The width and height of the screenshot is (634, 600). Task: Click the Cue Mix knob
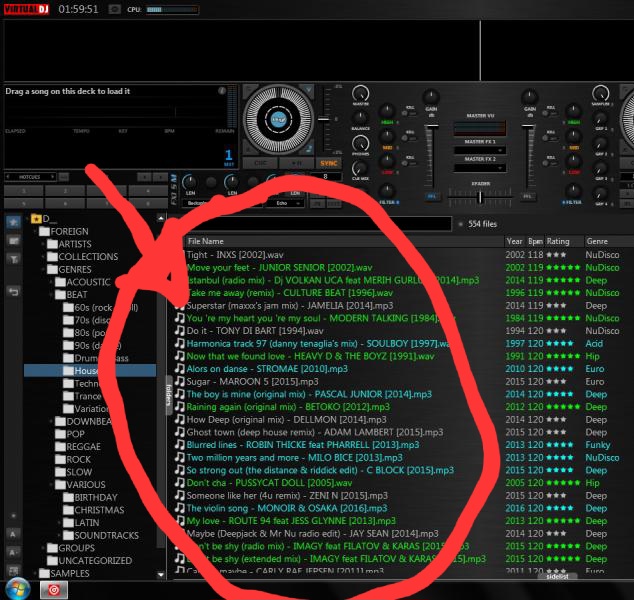point(360,168)
